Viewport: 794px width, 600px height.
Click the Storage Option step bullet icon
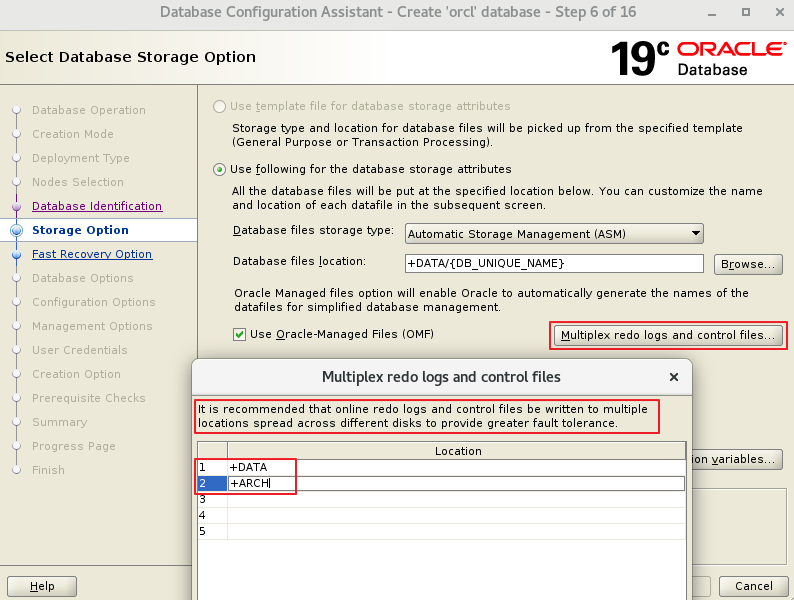pos(15,230)
